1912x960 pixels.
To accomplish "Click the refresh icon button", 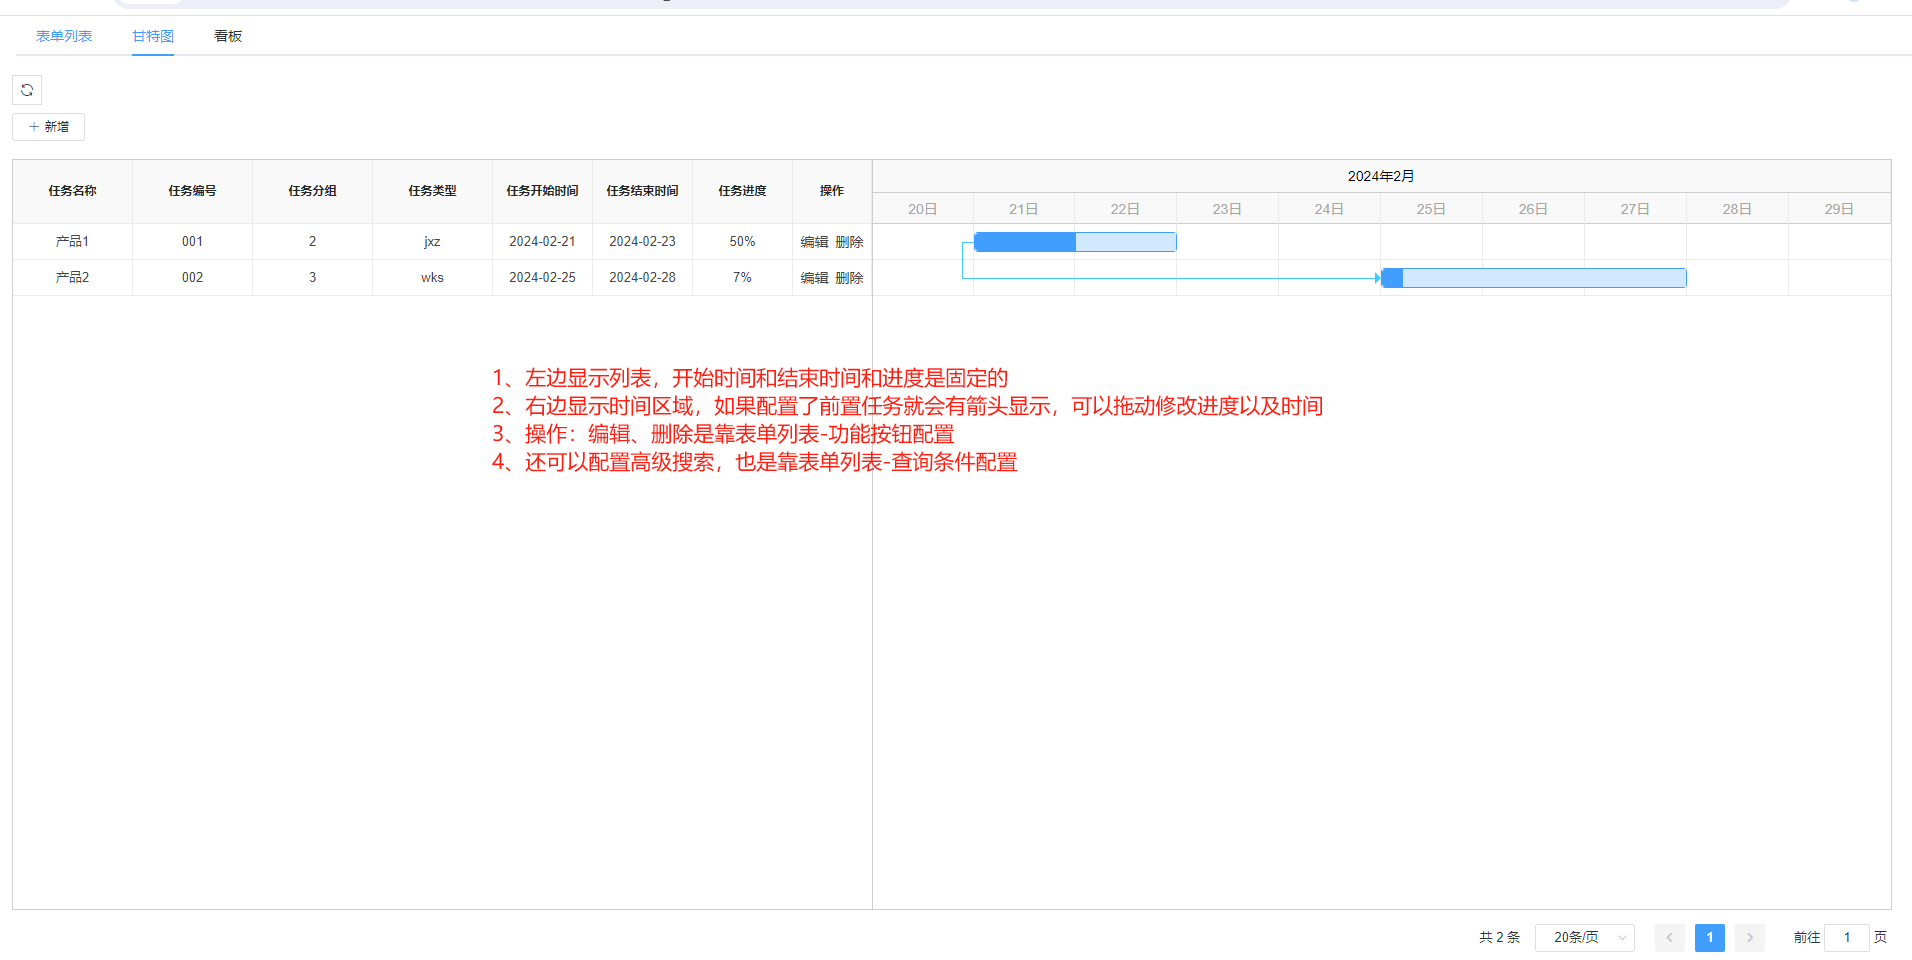I will pyautogui.click(x=27, y=90).
